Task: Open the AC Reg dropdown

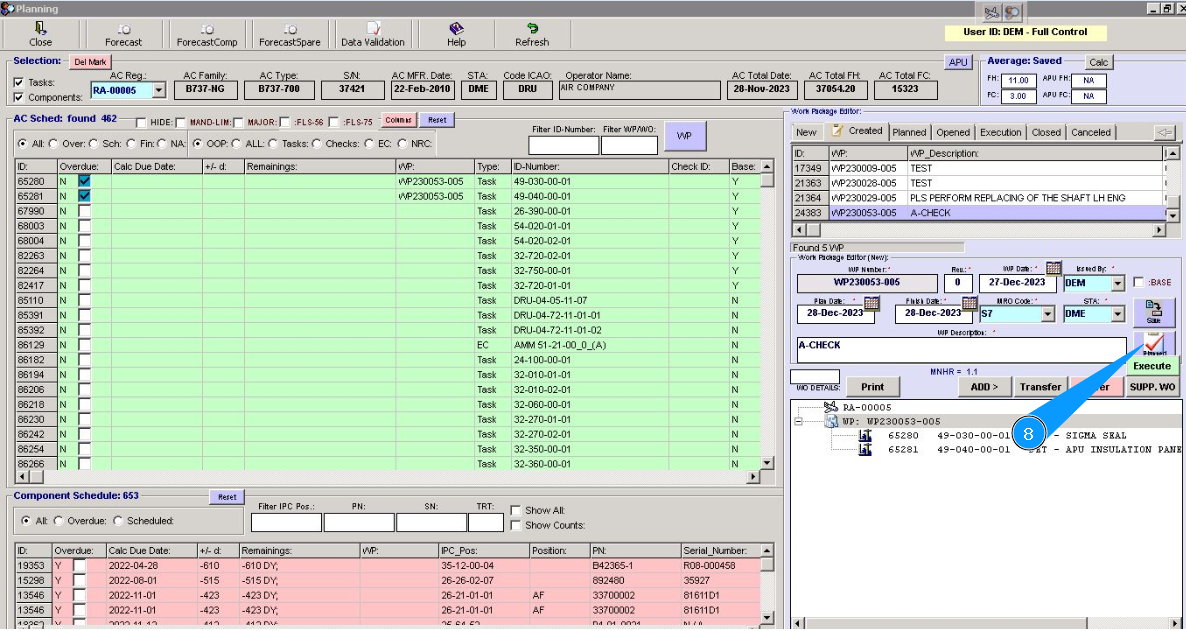Action: pyautogui.click(x=159, y=90)
